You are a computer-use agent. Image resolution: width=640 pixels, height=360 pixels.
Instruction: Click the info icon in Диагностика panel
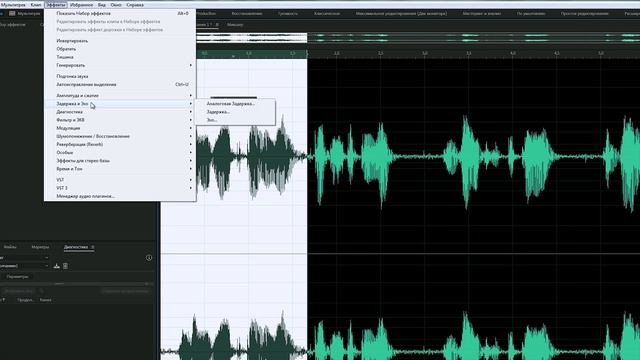tap(149, 258)
